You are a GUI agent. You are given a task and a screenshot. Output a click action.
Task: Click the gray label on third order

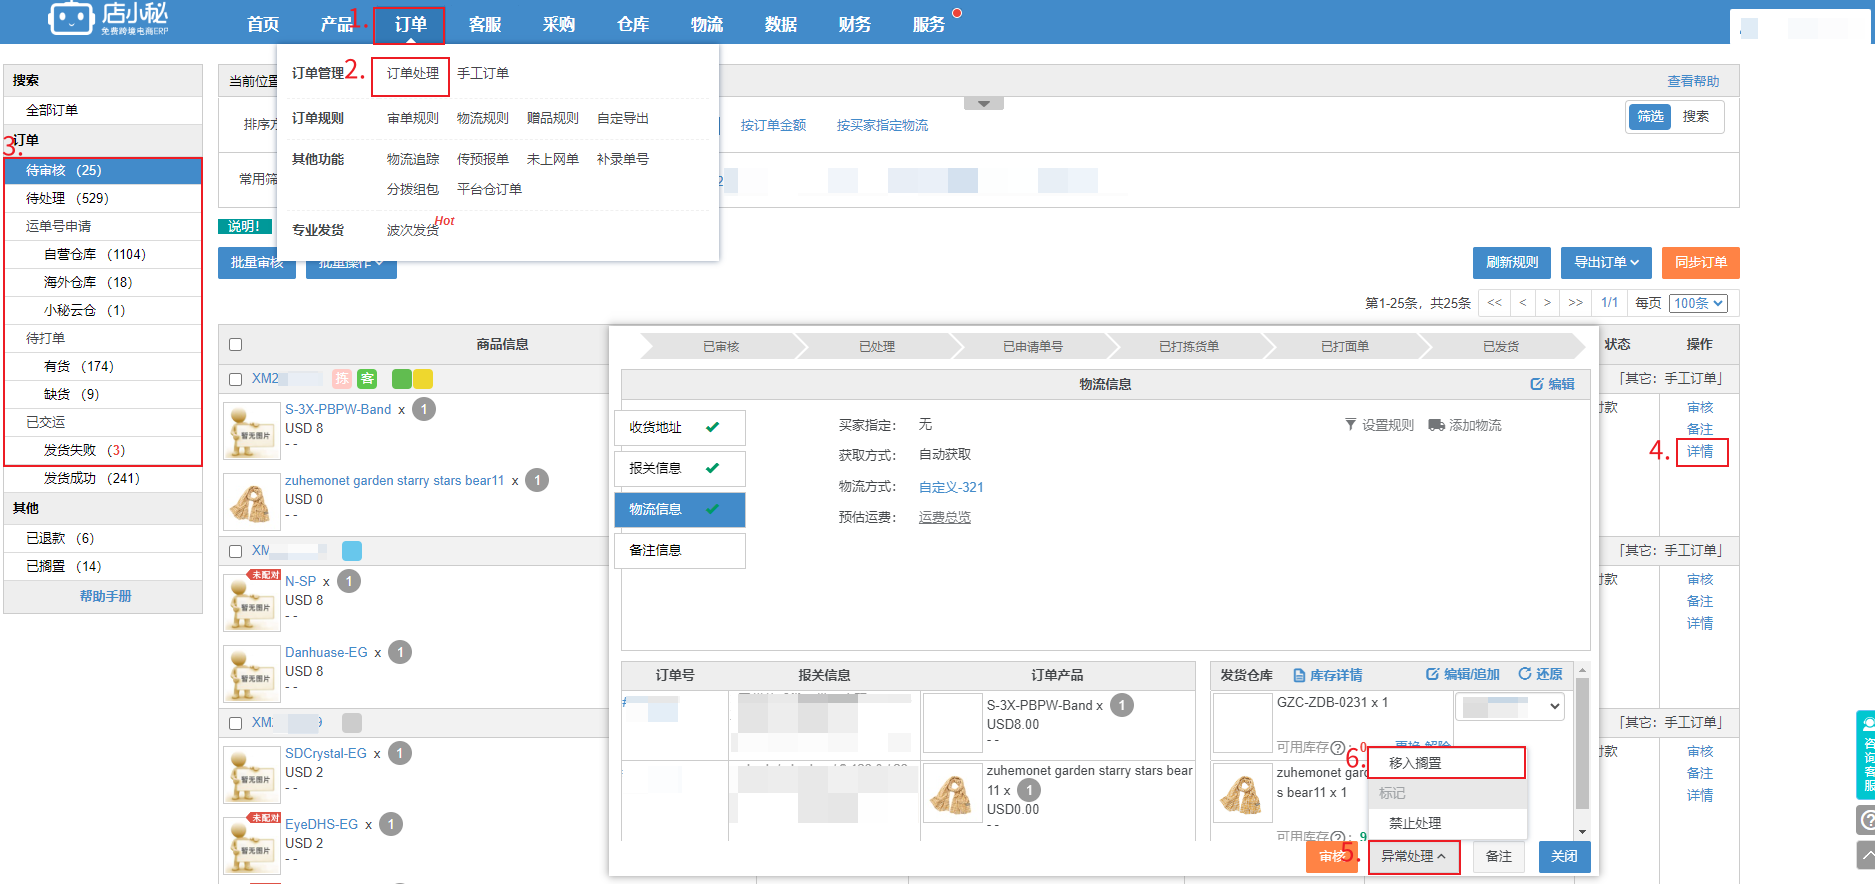[352, 723]
